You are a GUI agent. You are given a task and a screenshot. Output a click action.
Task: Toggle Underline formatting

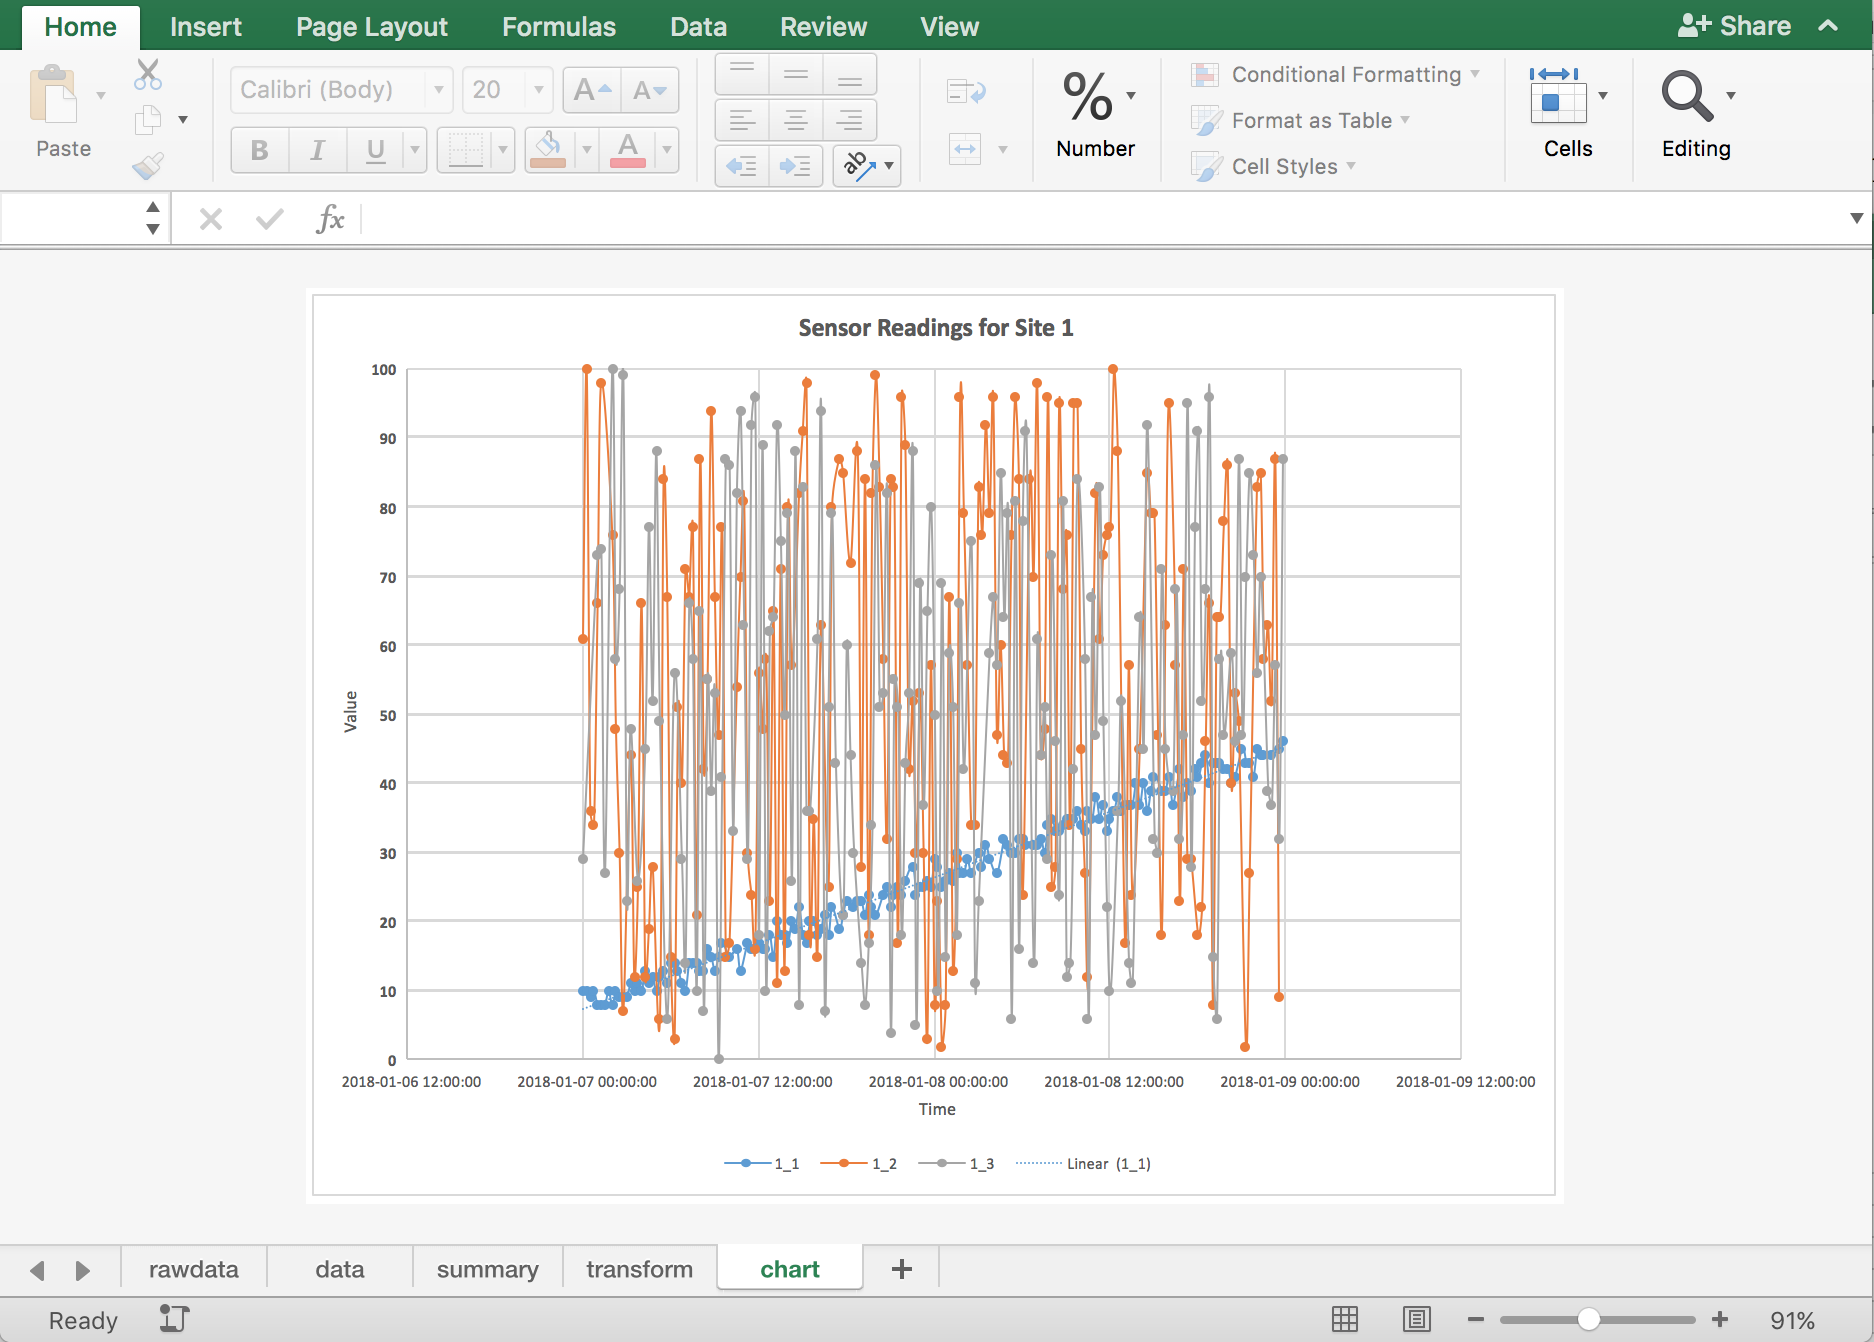click(376, 150)
